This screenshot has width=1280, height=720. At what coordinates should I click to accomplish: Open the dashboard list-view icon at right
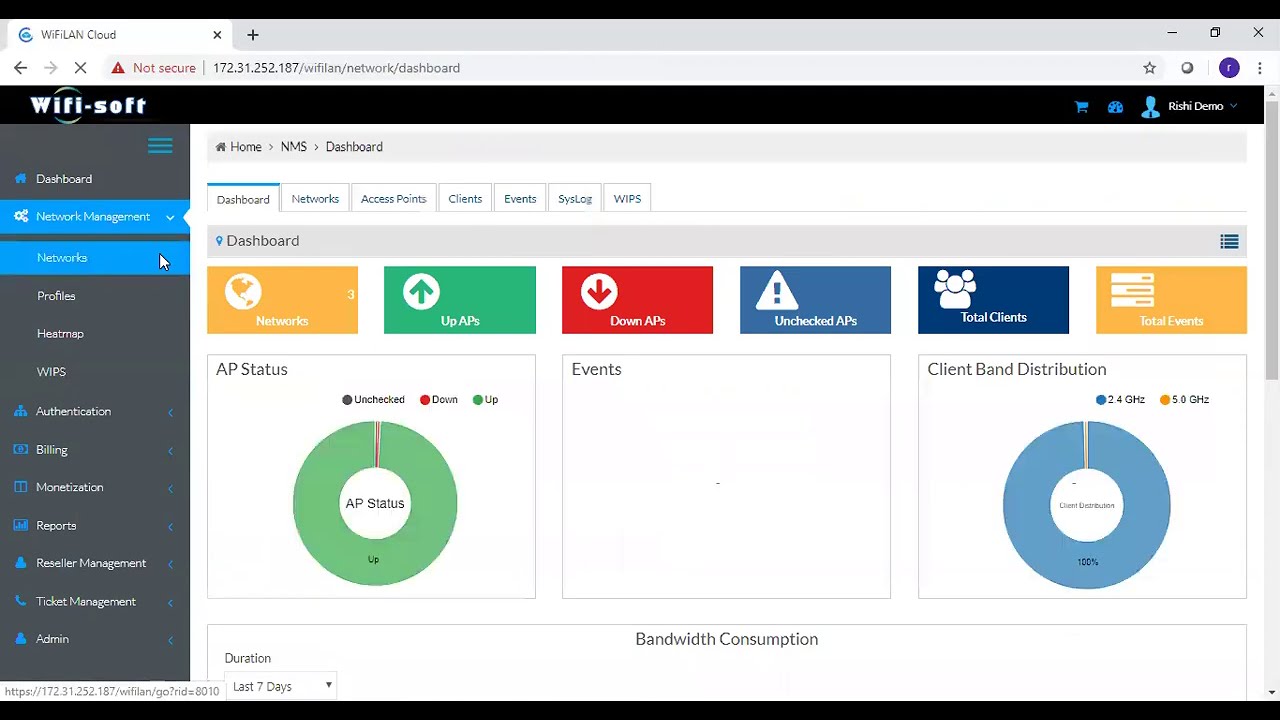[1229, 242]
